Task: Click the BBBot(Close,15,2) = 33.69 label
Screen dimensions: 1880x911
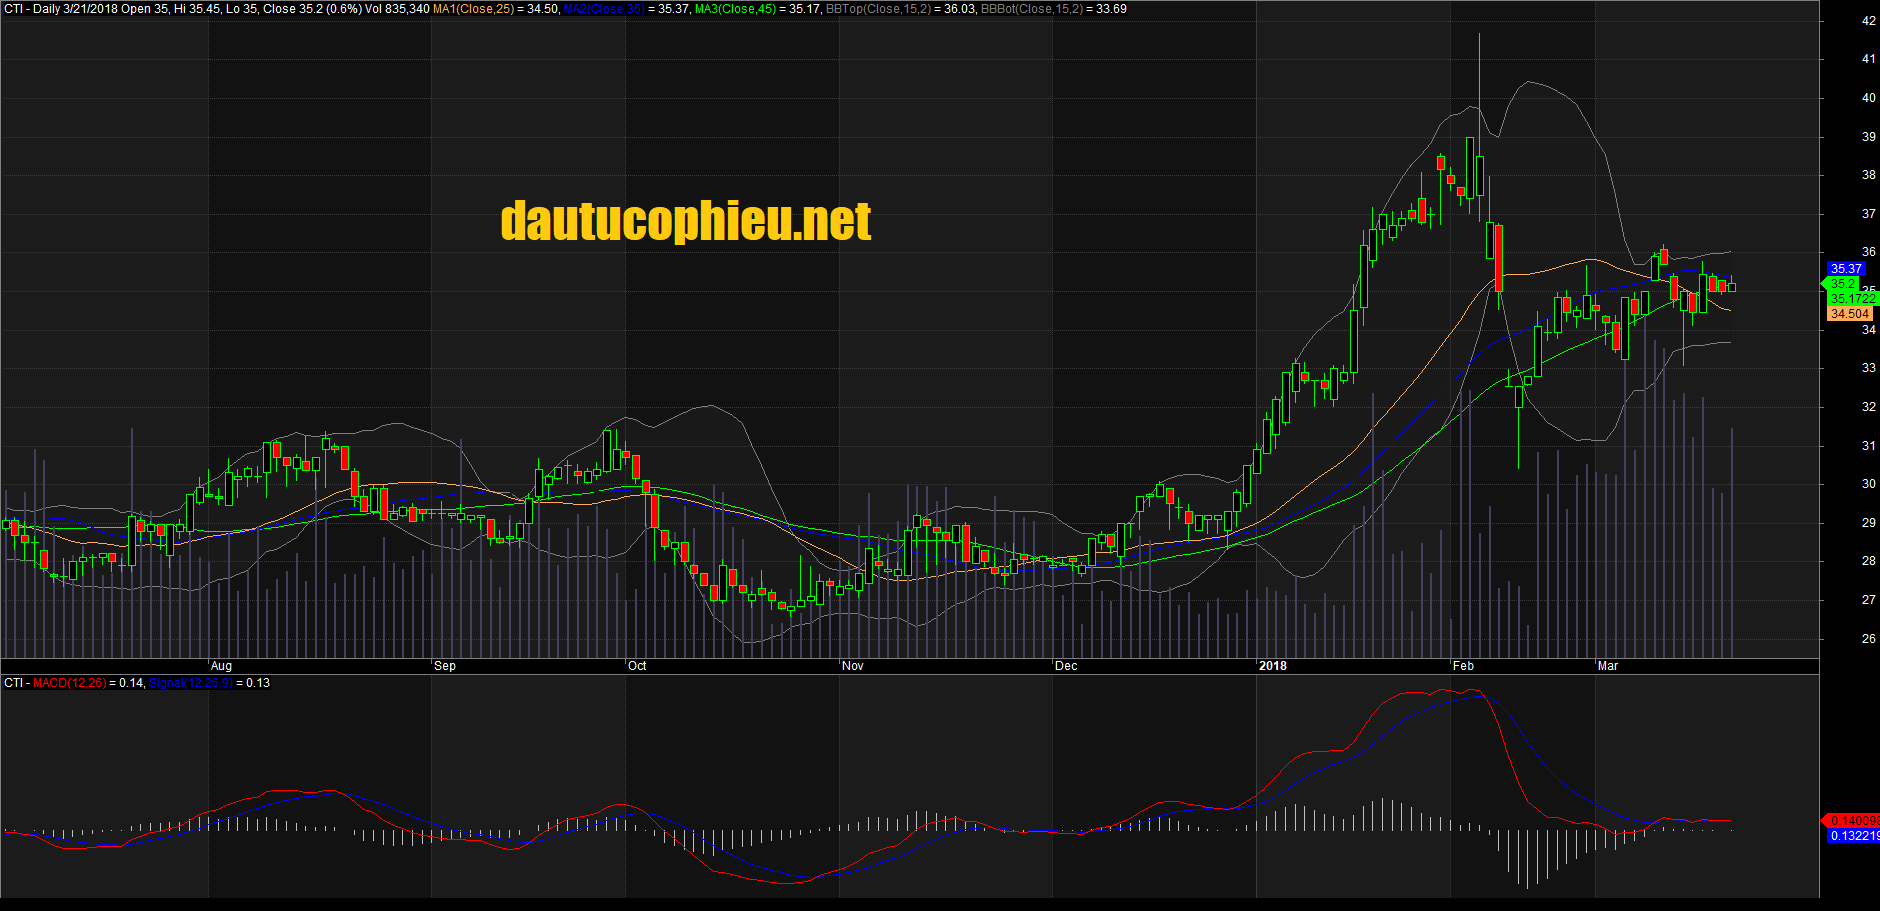Action: click(x=1054, y=9)
